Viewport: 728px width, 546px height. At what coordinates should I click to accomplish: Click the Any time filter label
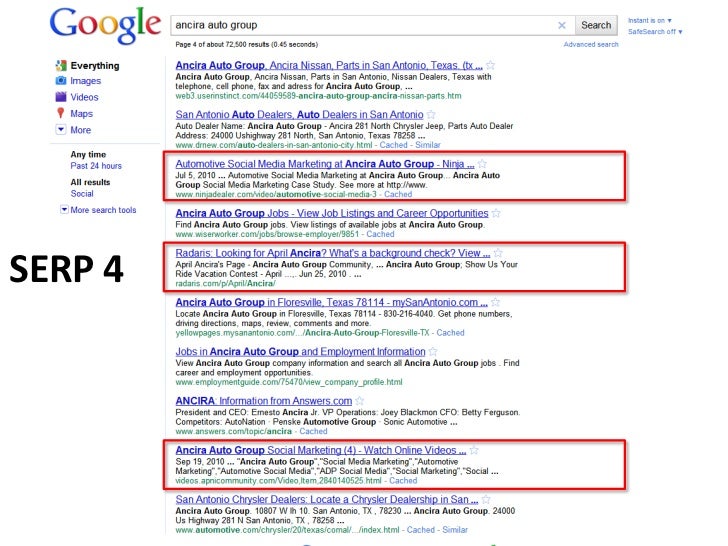tap(88, 154)
